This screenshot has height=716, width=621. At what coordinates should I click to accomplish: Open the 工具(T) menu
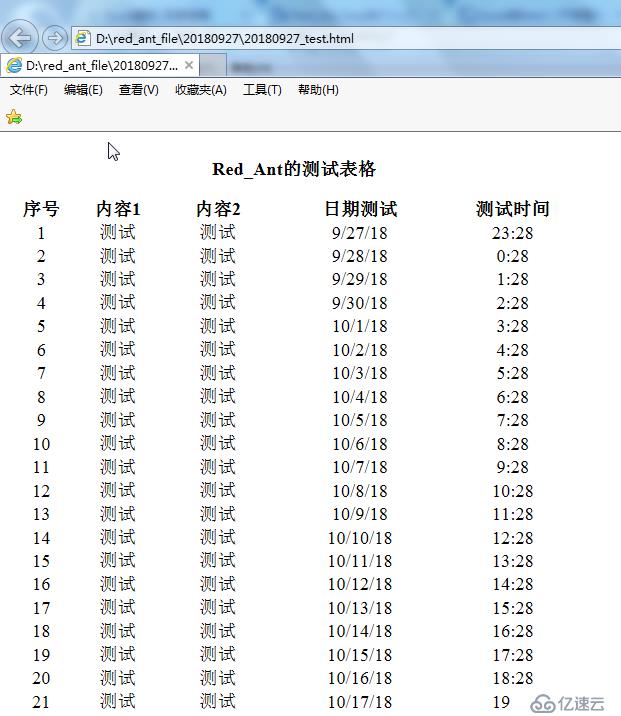(262, 90)
